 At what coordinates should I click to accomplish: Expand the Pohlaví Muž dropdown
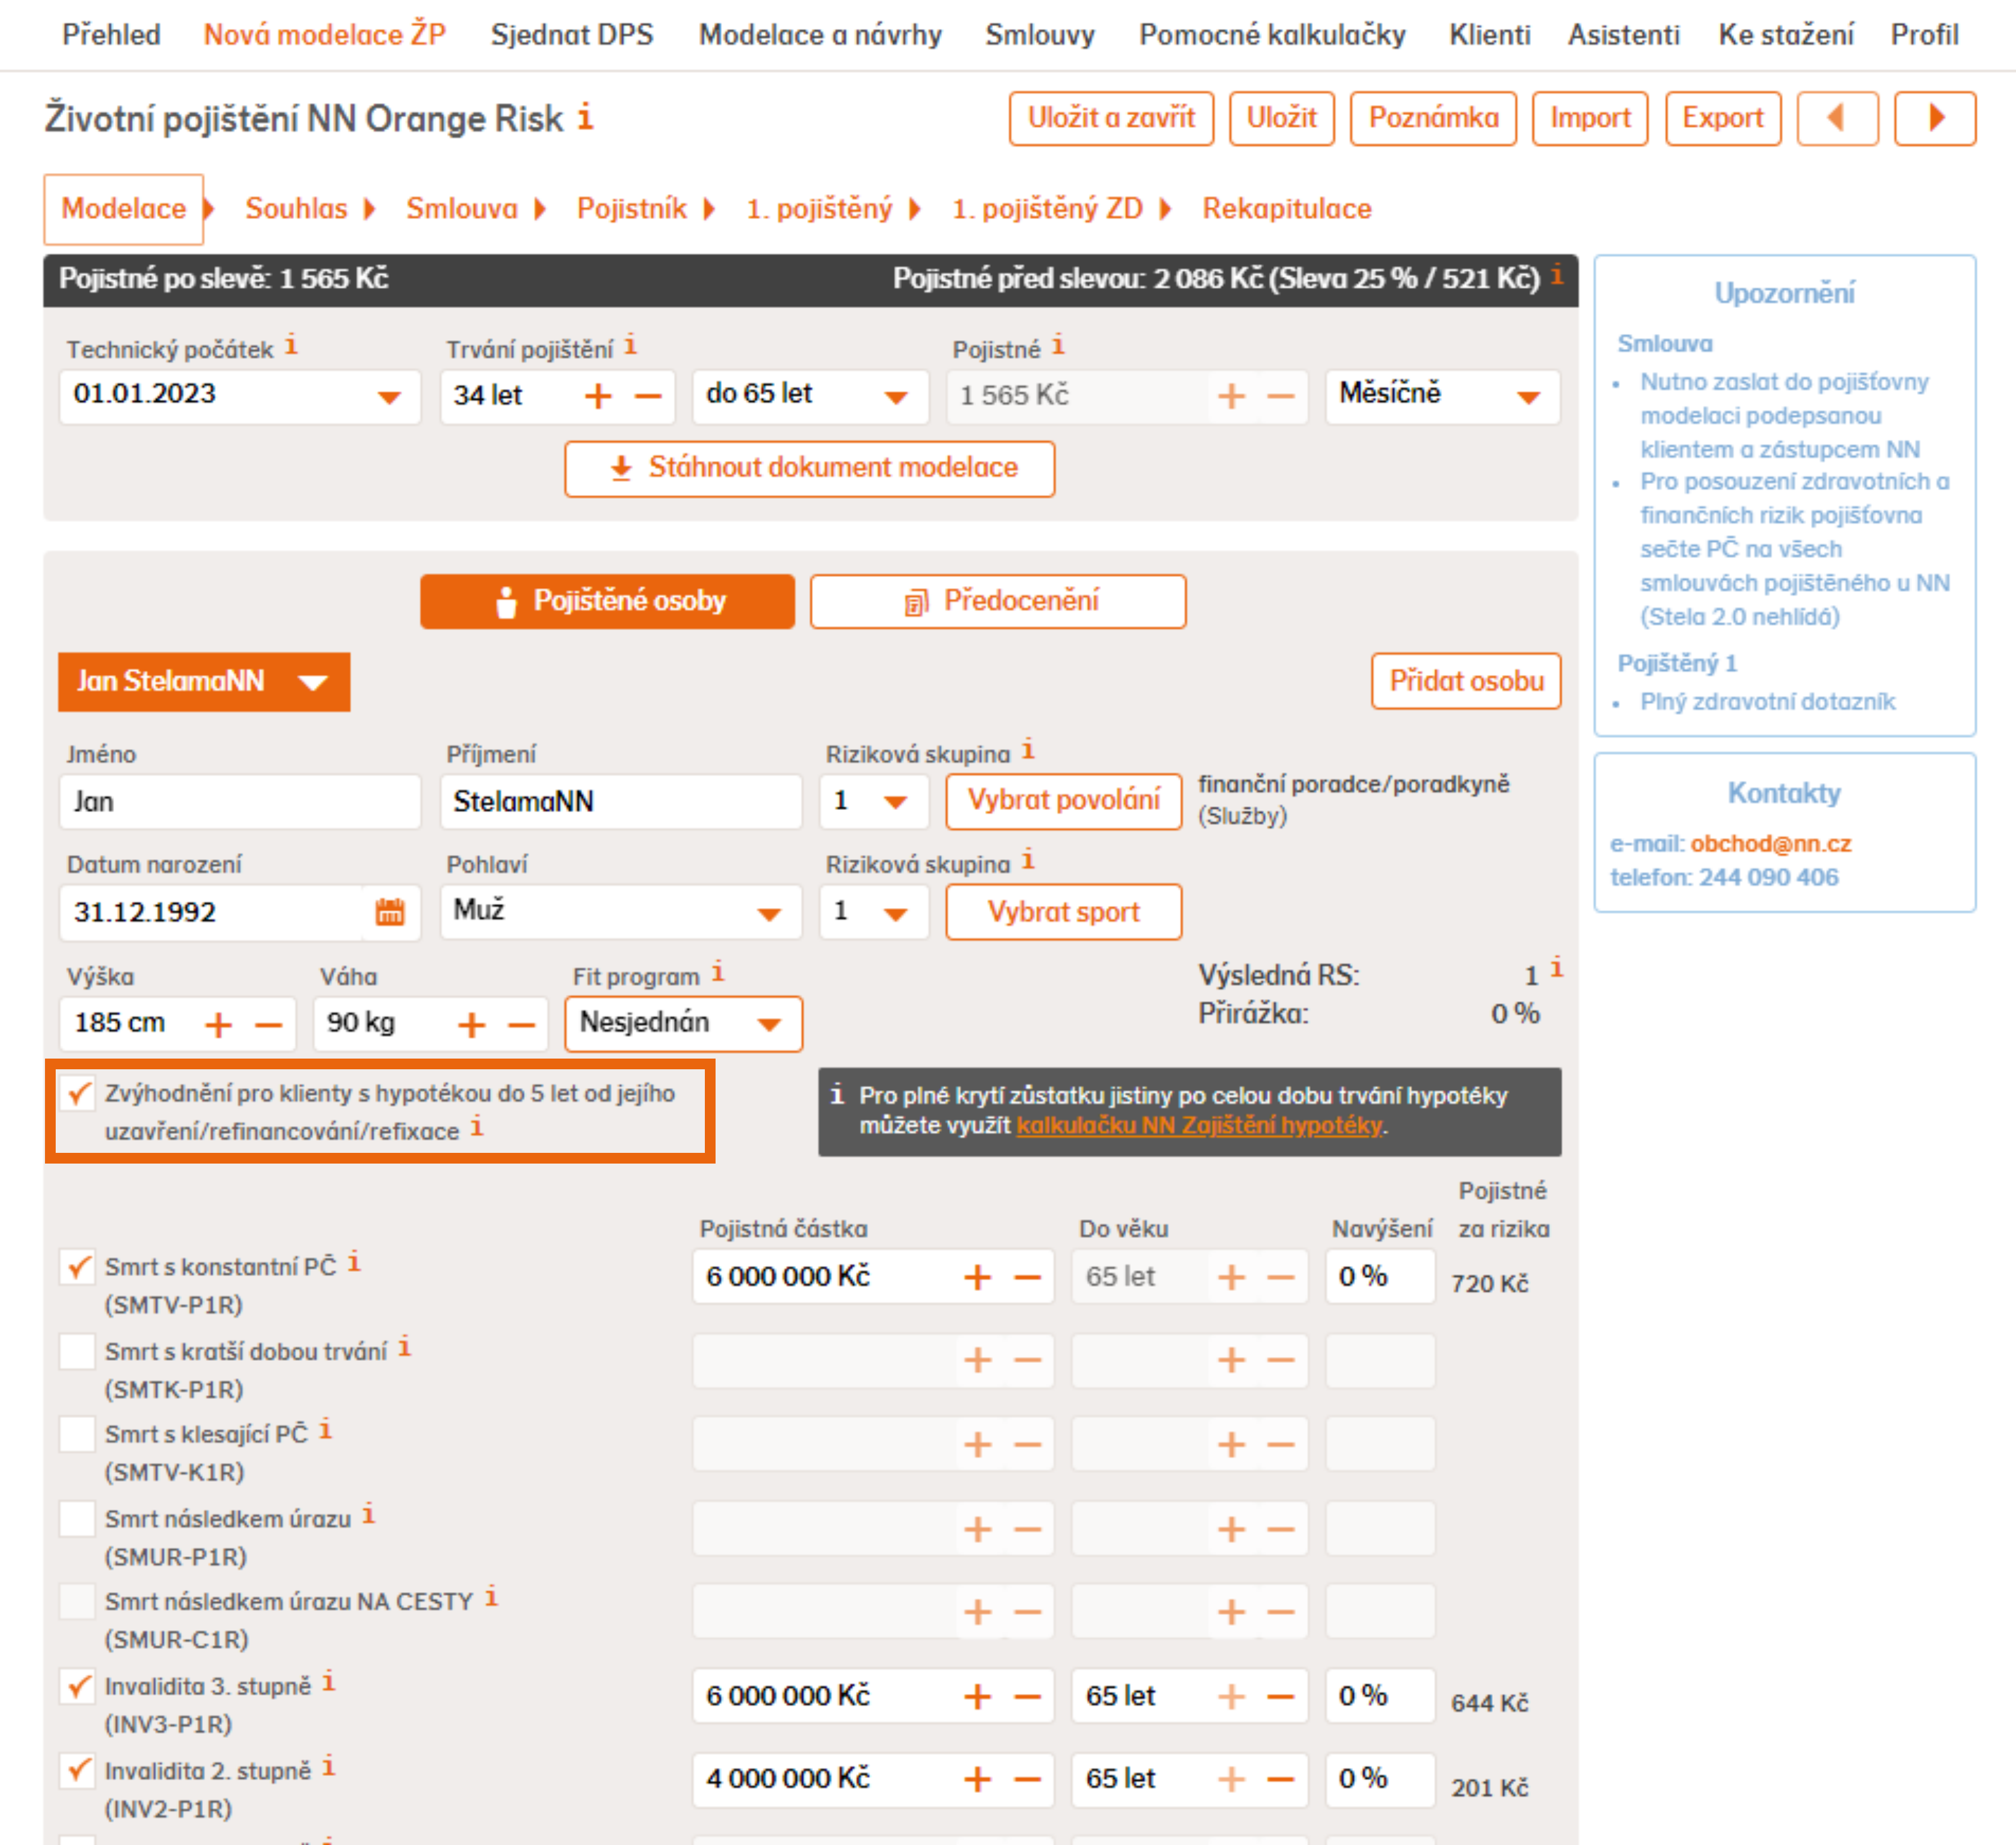[620, 911]
